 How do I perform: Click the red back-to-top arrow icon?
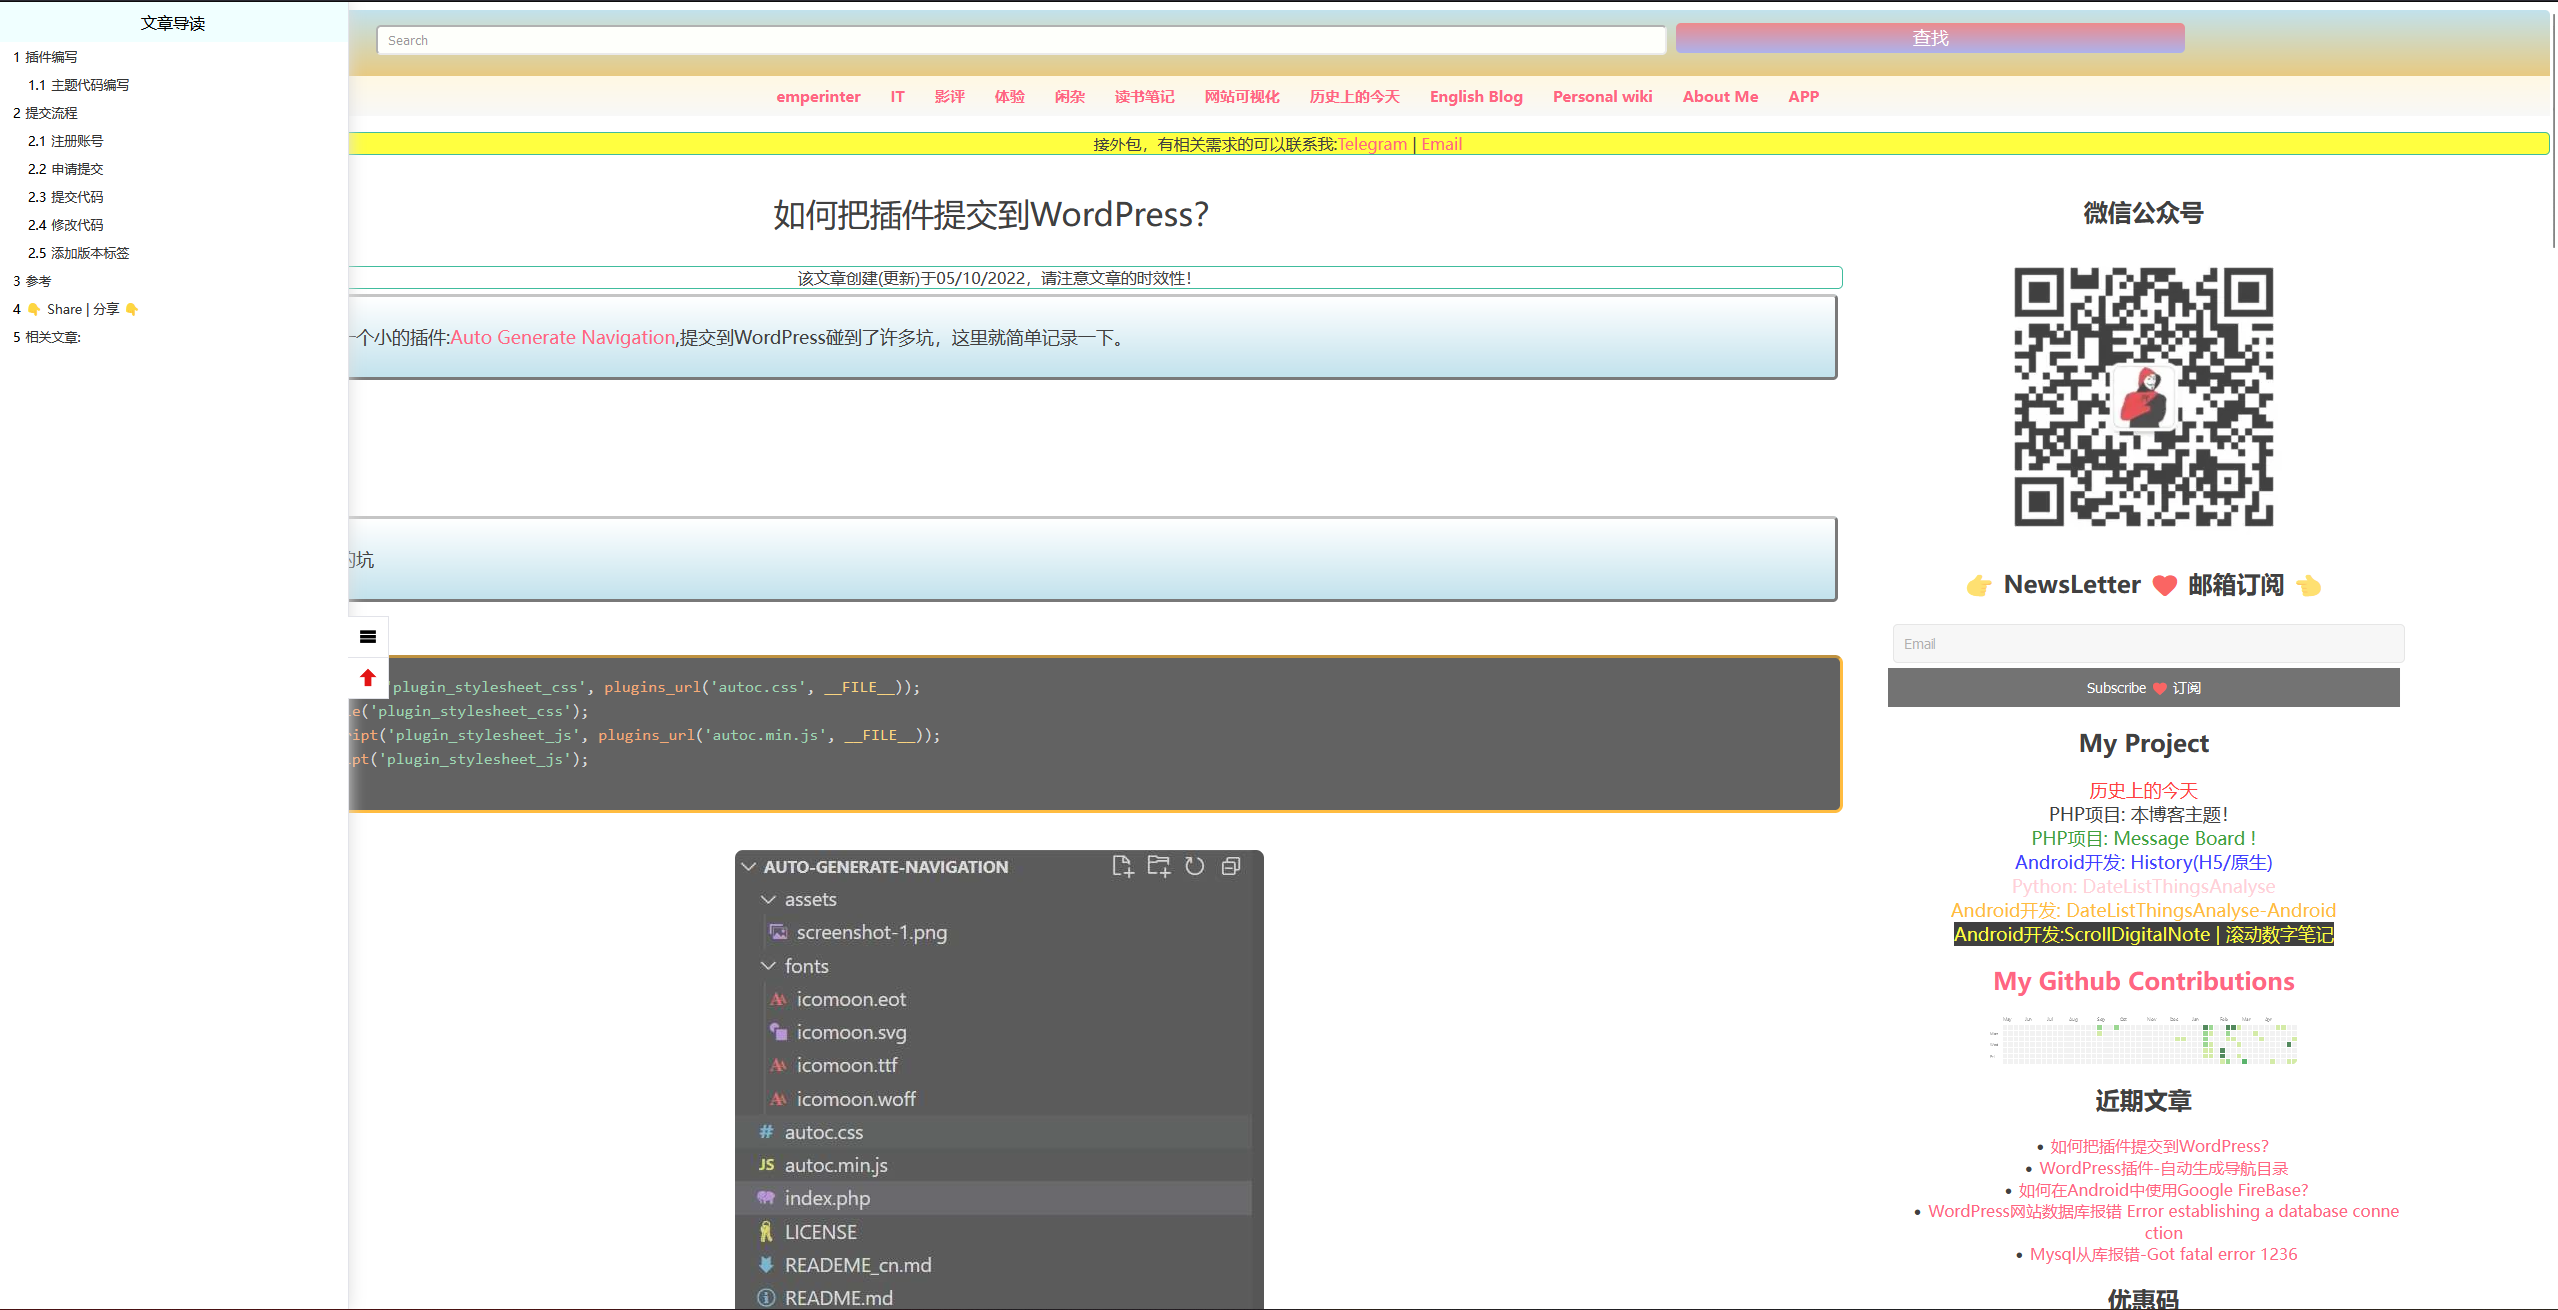tap(368, 678)
